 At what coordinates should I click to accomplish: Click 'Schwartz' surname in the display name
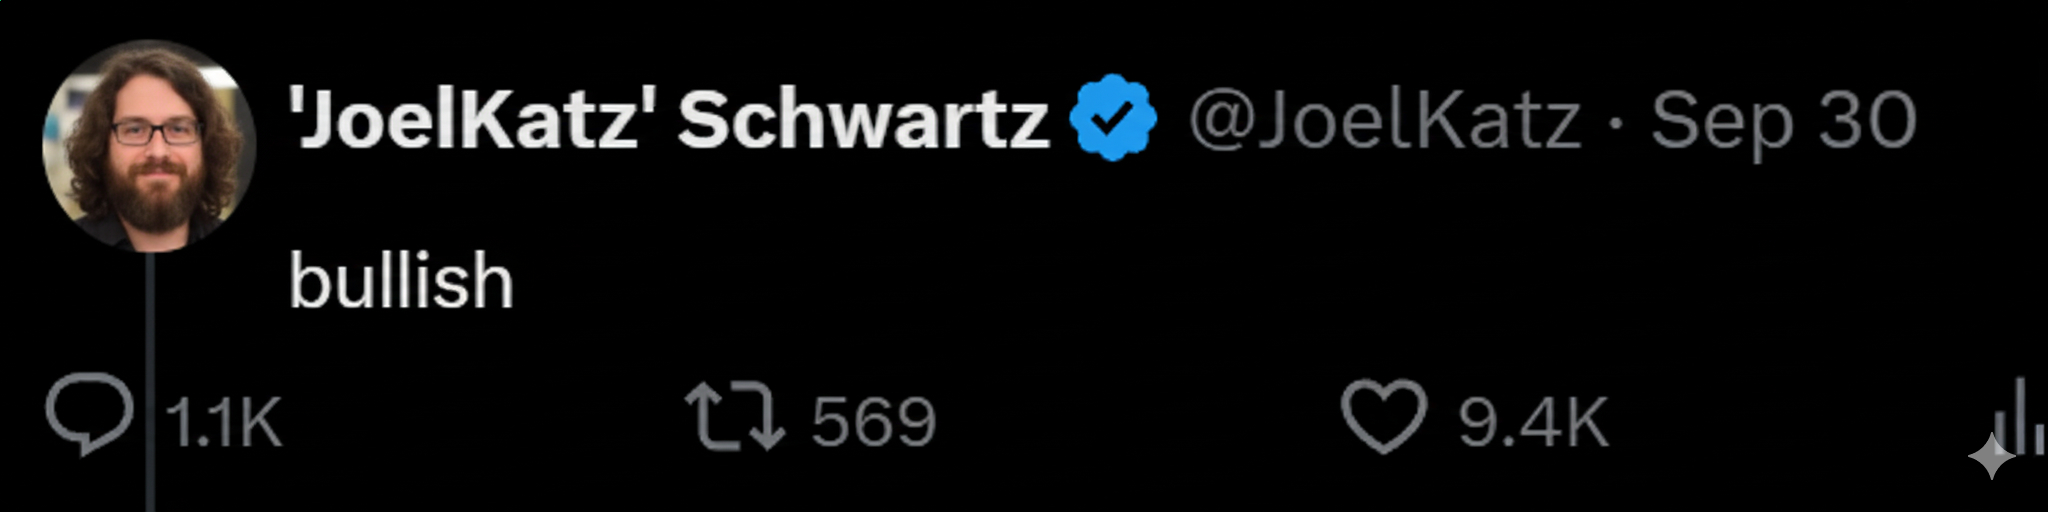[863, 119]
